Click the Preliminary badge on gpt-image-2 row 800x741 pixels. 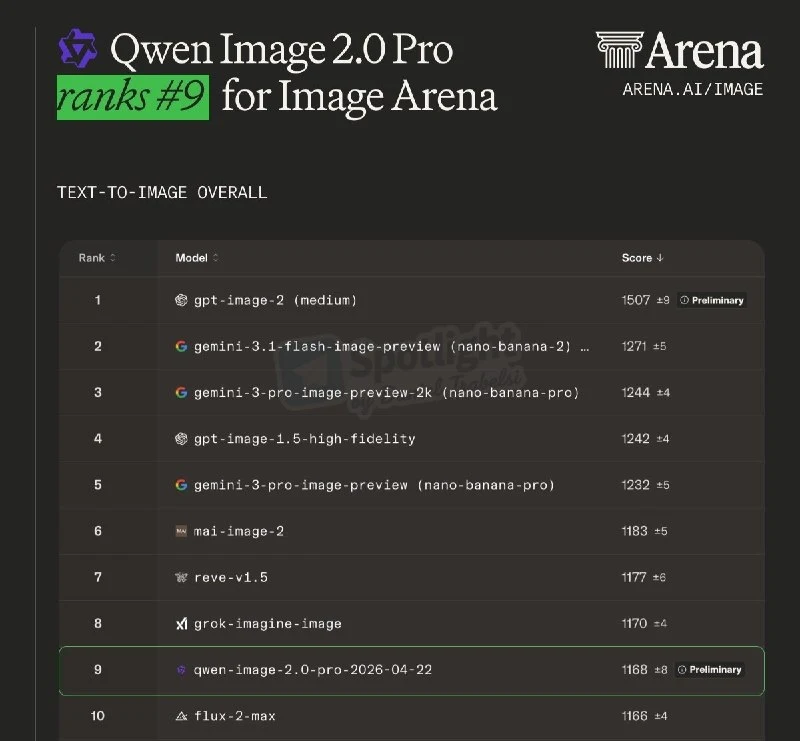tap(712, 300)
